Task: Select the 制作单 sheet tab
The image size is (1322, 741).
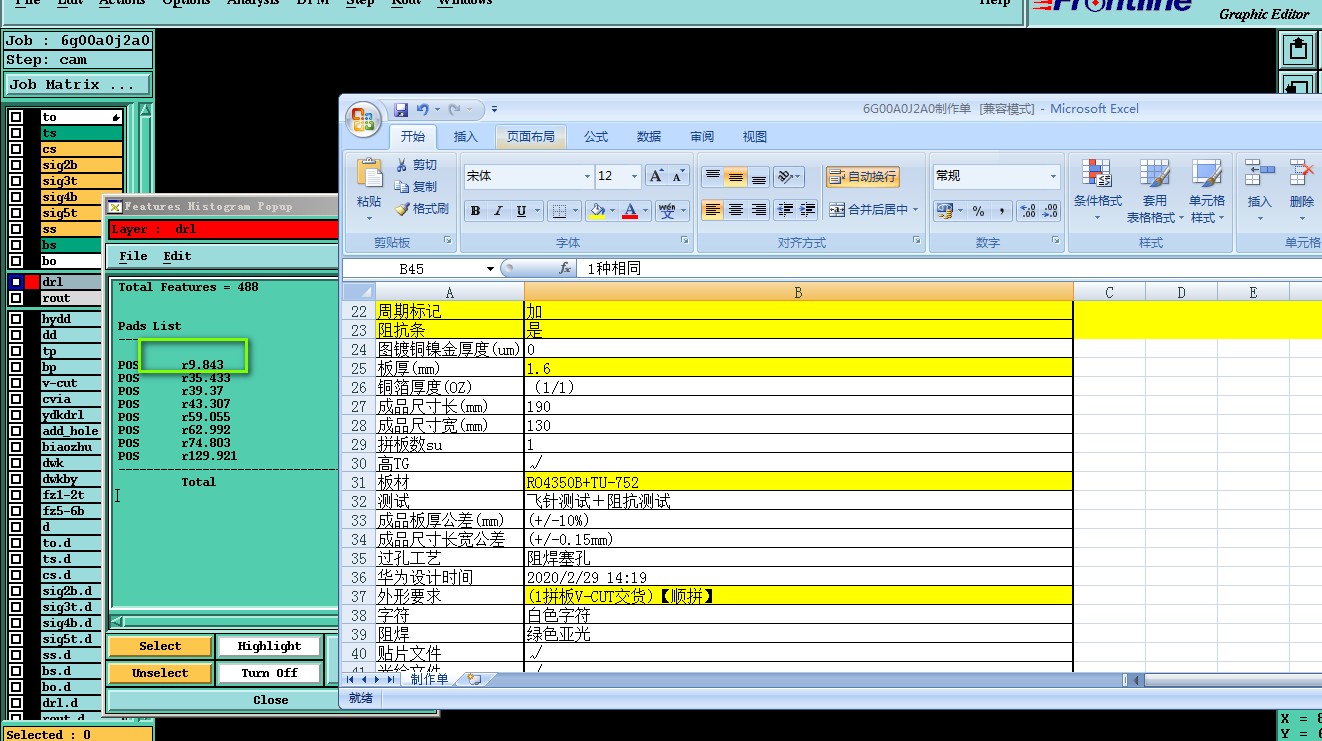Action: (x=429, y=679)
